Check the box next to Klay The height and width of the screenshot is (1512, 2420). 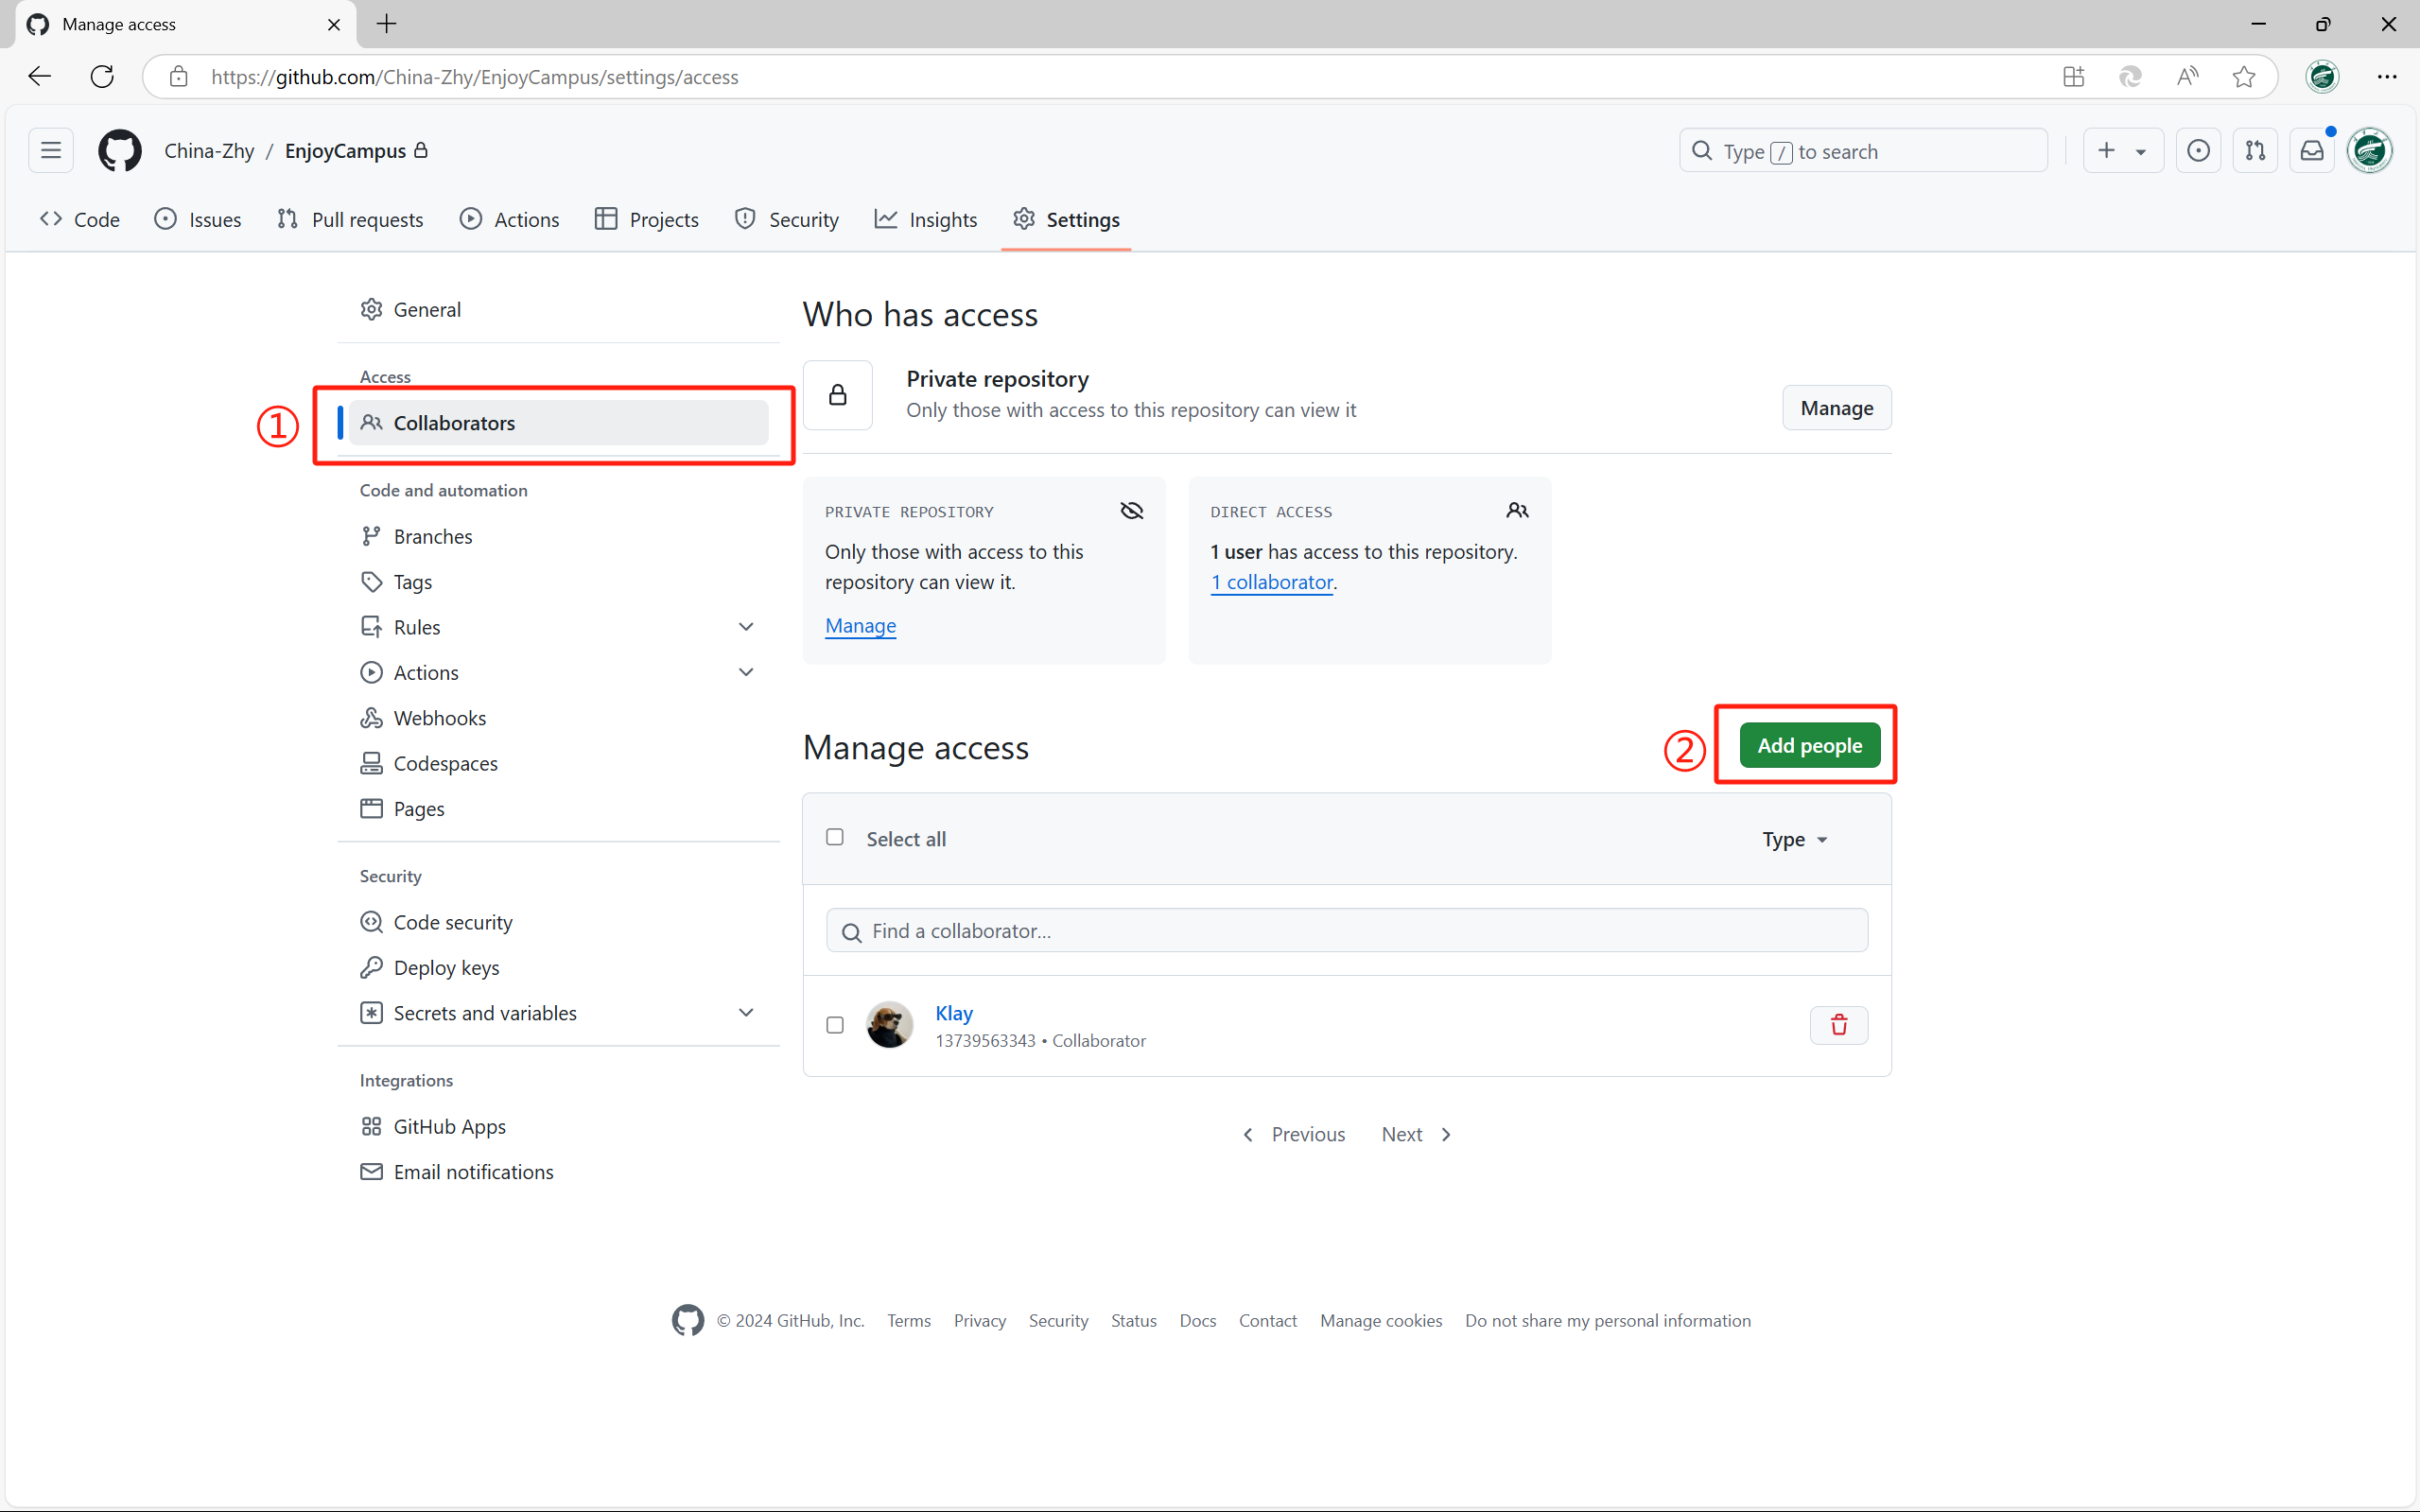click(835, 1025)
